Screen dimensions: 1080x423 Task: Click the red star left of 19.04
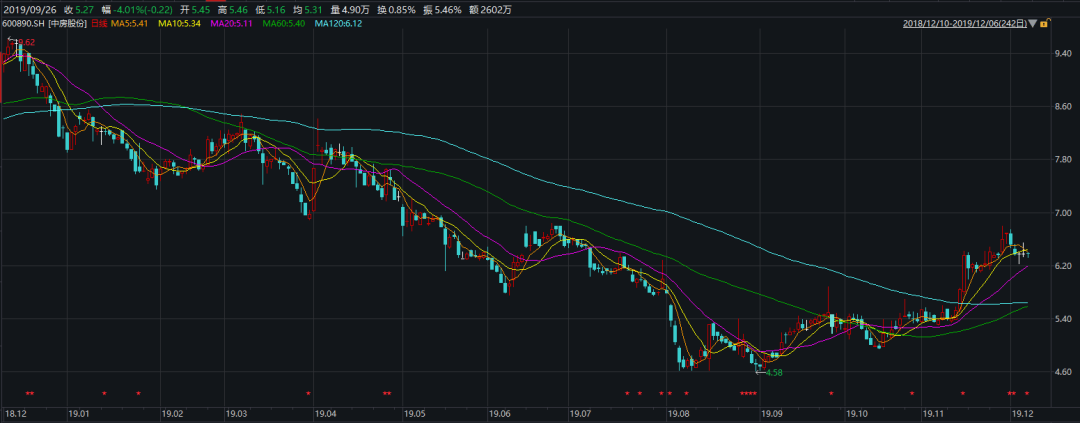[308, 392]
